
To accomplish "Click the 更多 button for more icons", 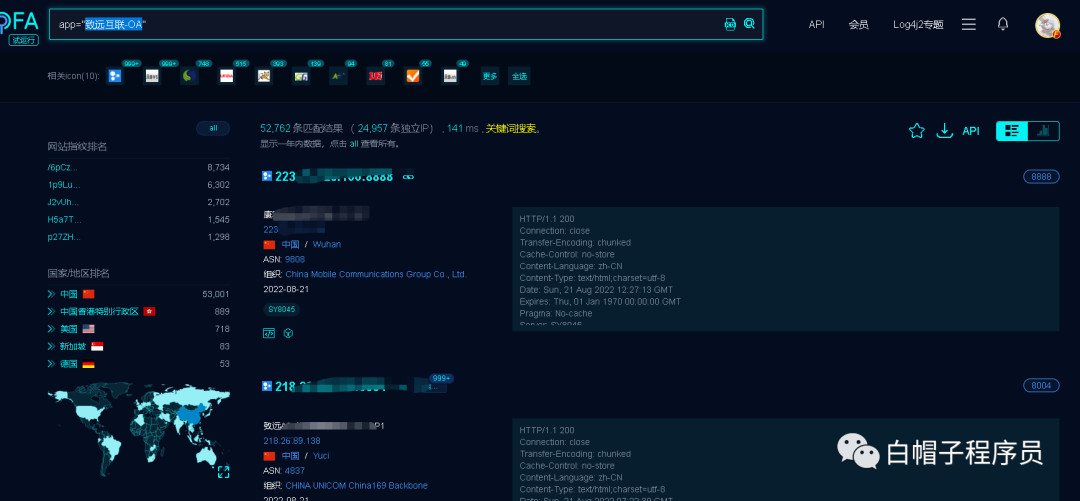I will (490, 76).
